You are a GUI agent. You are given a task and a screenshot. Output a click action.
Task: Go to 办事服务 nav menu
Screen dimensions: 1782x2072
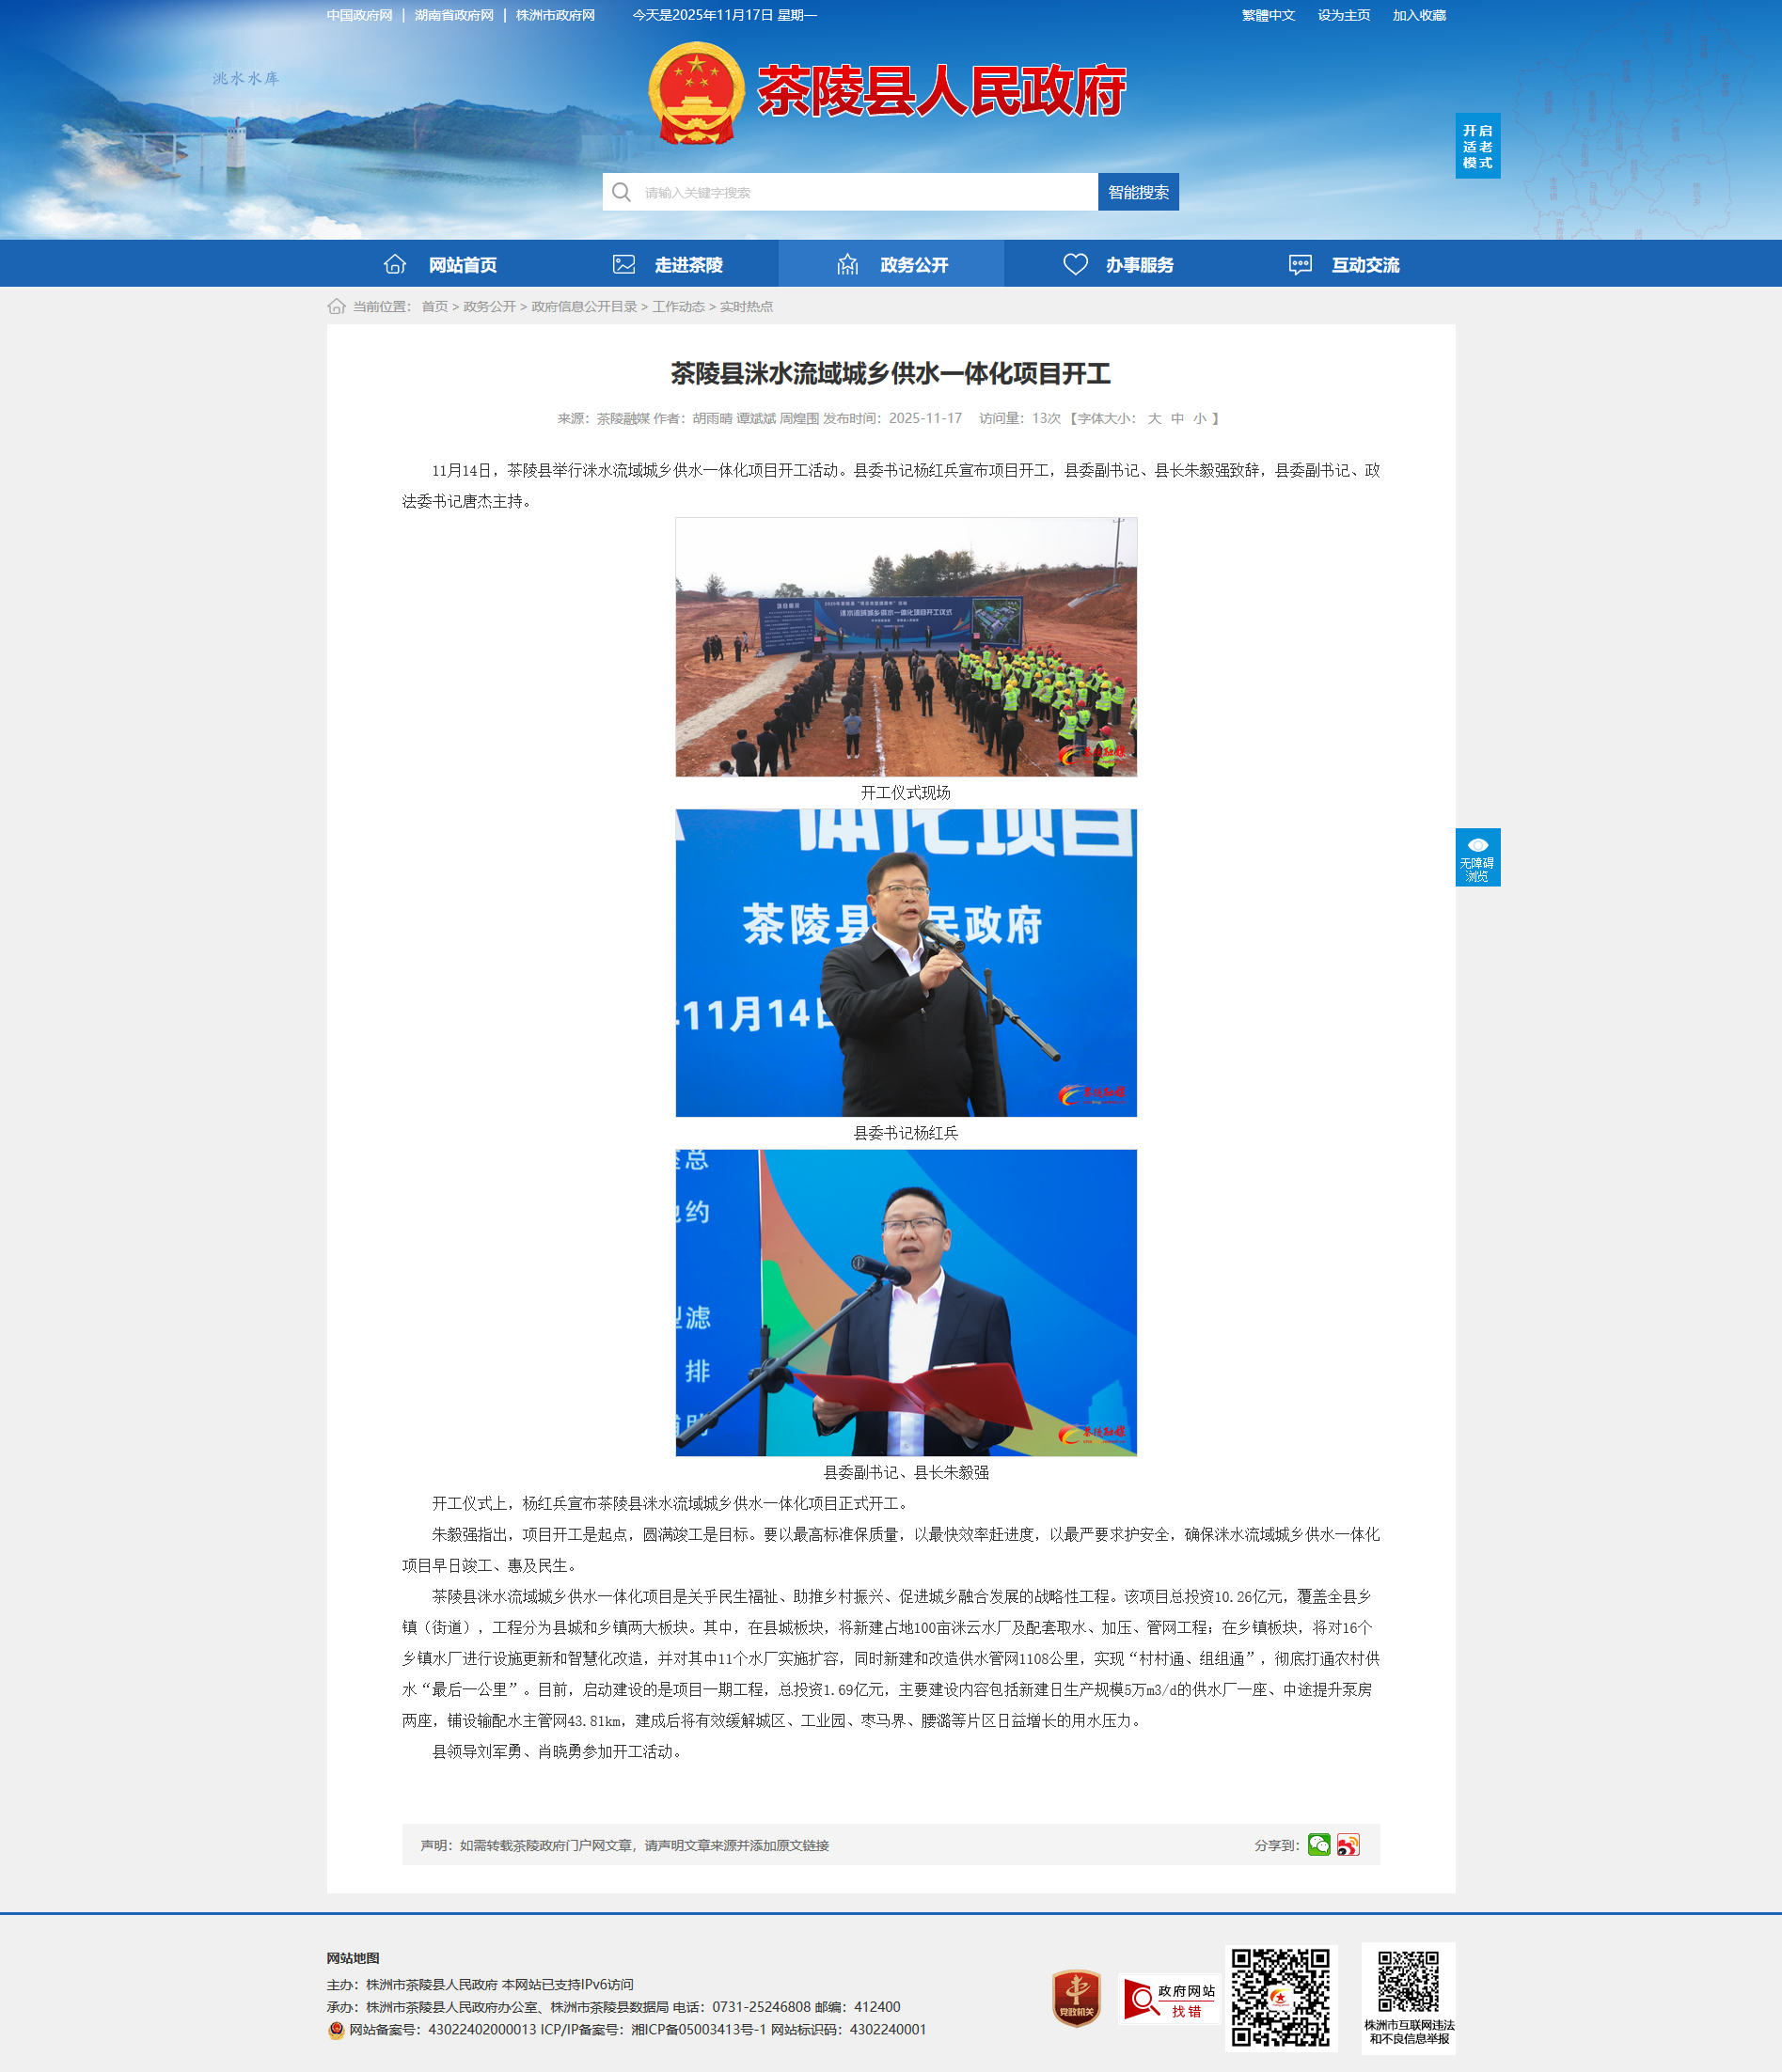1117,265
